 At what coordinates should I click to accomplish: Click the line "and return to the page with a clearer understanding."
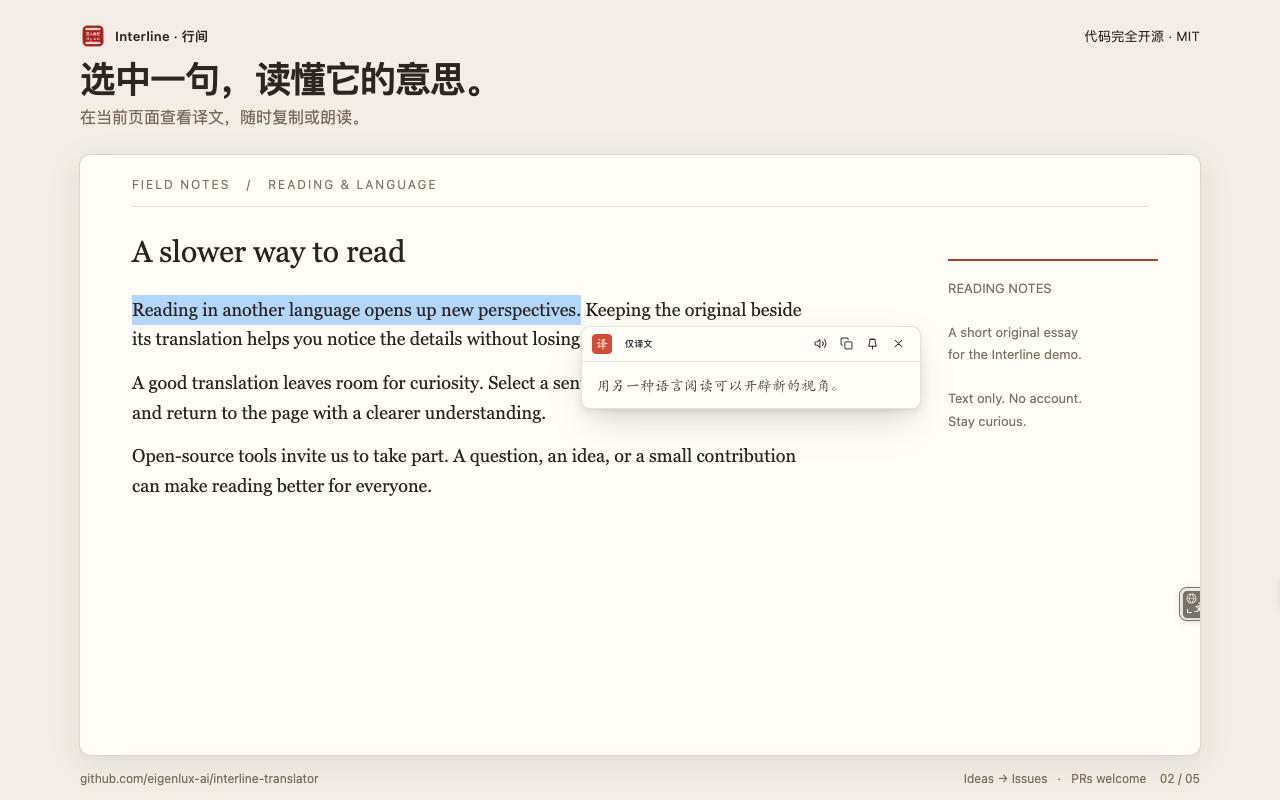[339, 413]
